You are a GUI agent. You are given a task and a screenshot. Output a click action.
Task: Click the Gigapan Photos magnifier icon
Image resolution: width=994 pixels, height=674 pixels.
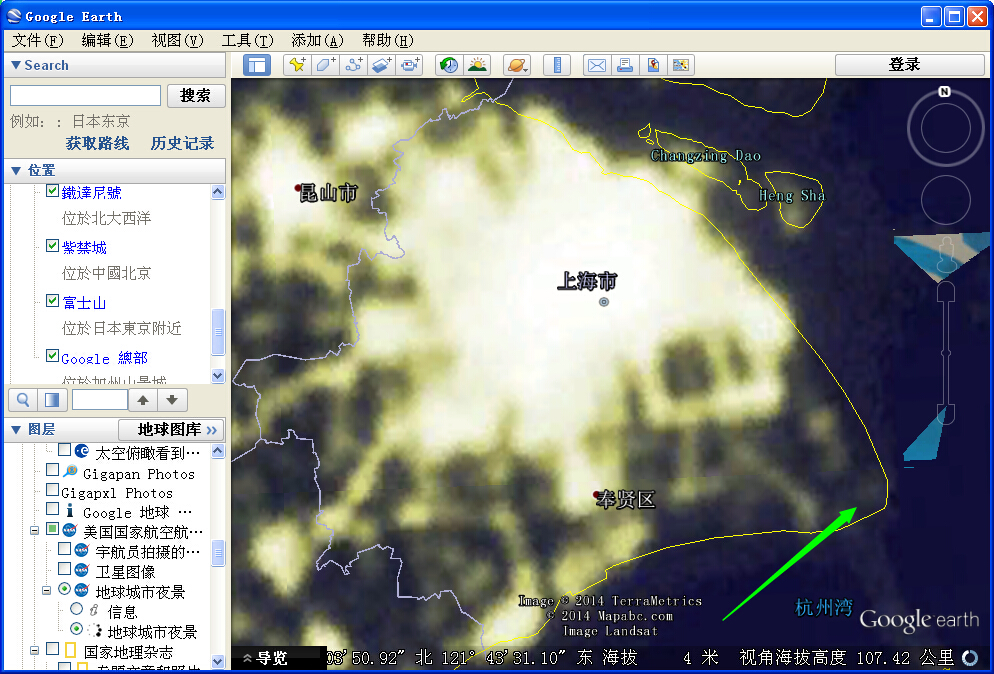point(70,472)
